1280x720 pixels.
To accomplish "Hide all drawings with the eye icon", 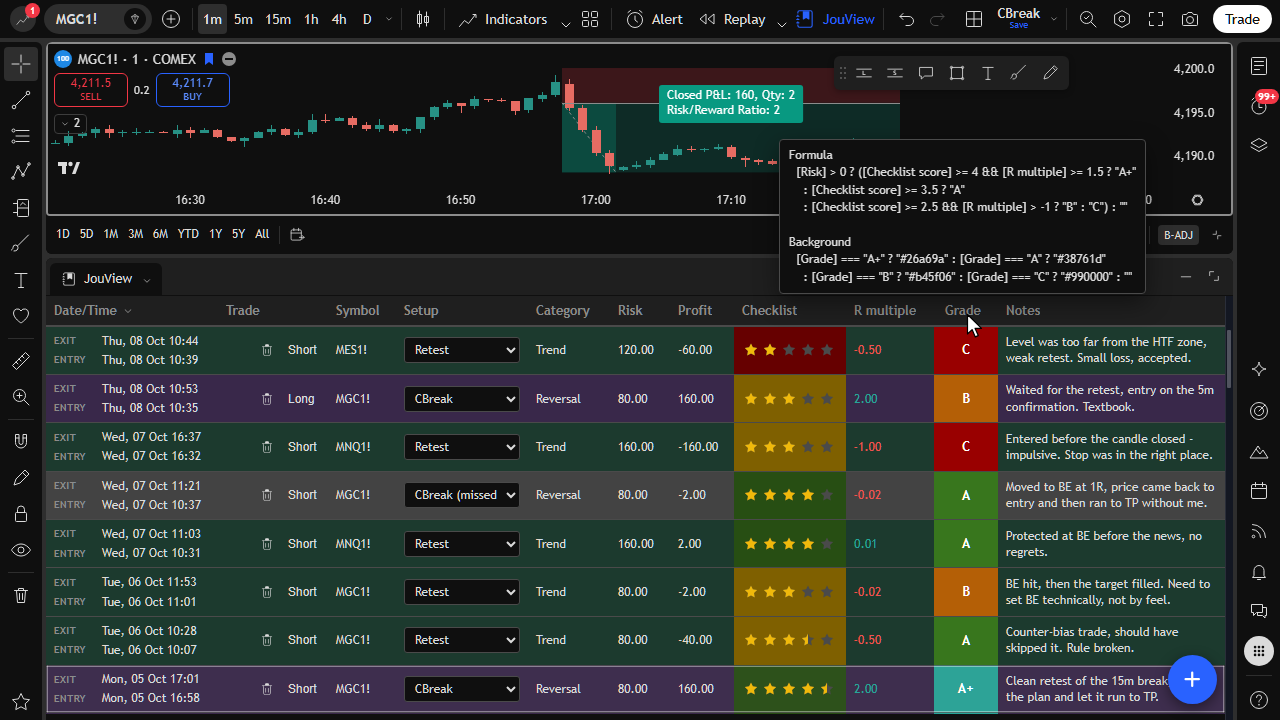I will (x=21, y=550).
